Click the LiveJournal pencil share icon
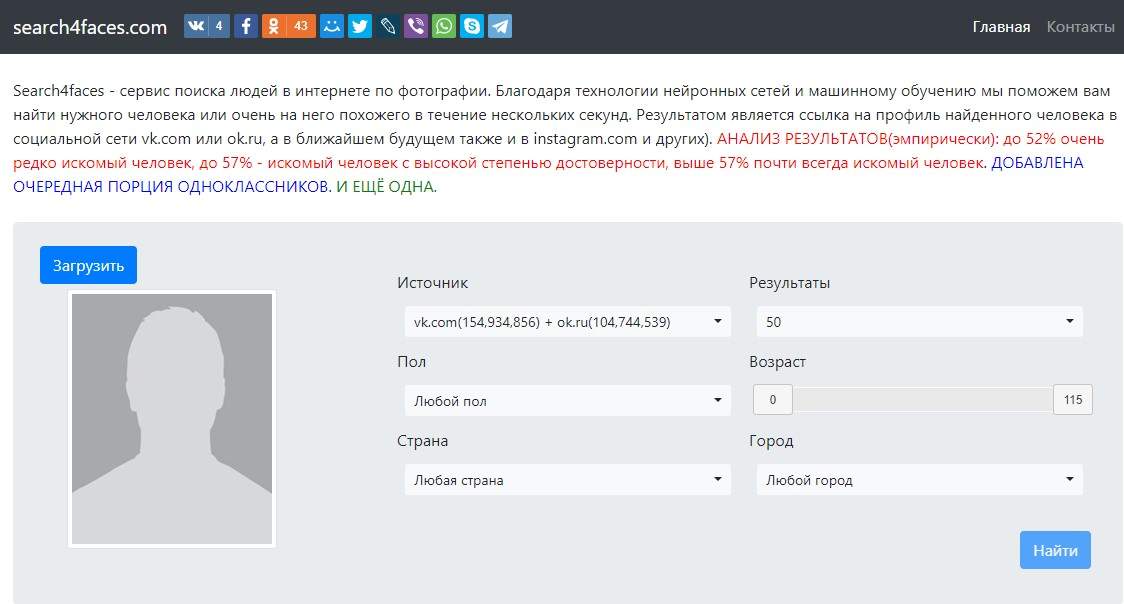The width and height of the screenshot is (1124, 604). (388, 26)
